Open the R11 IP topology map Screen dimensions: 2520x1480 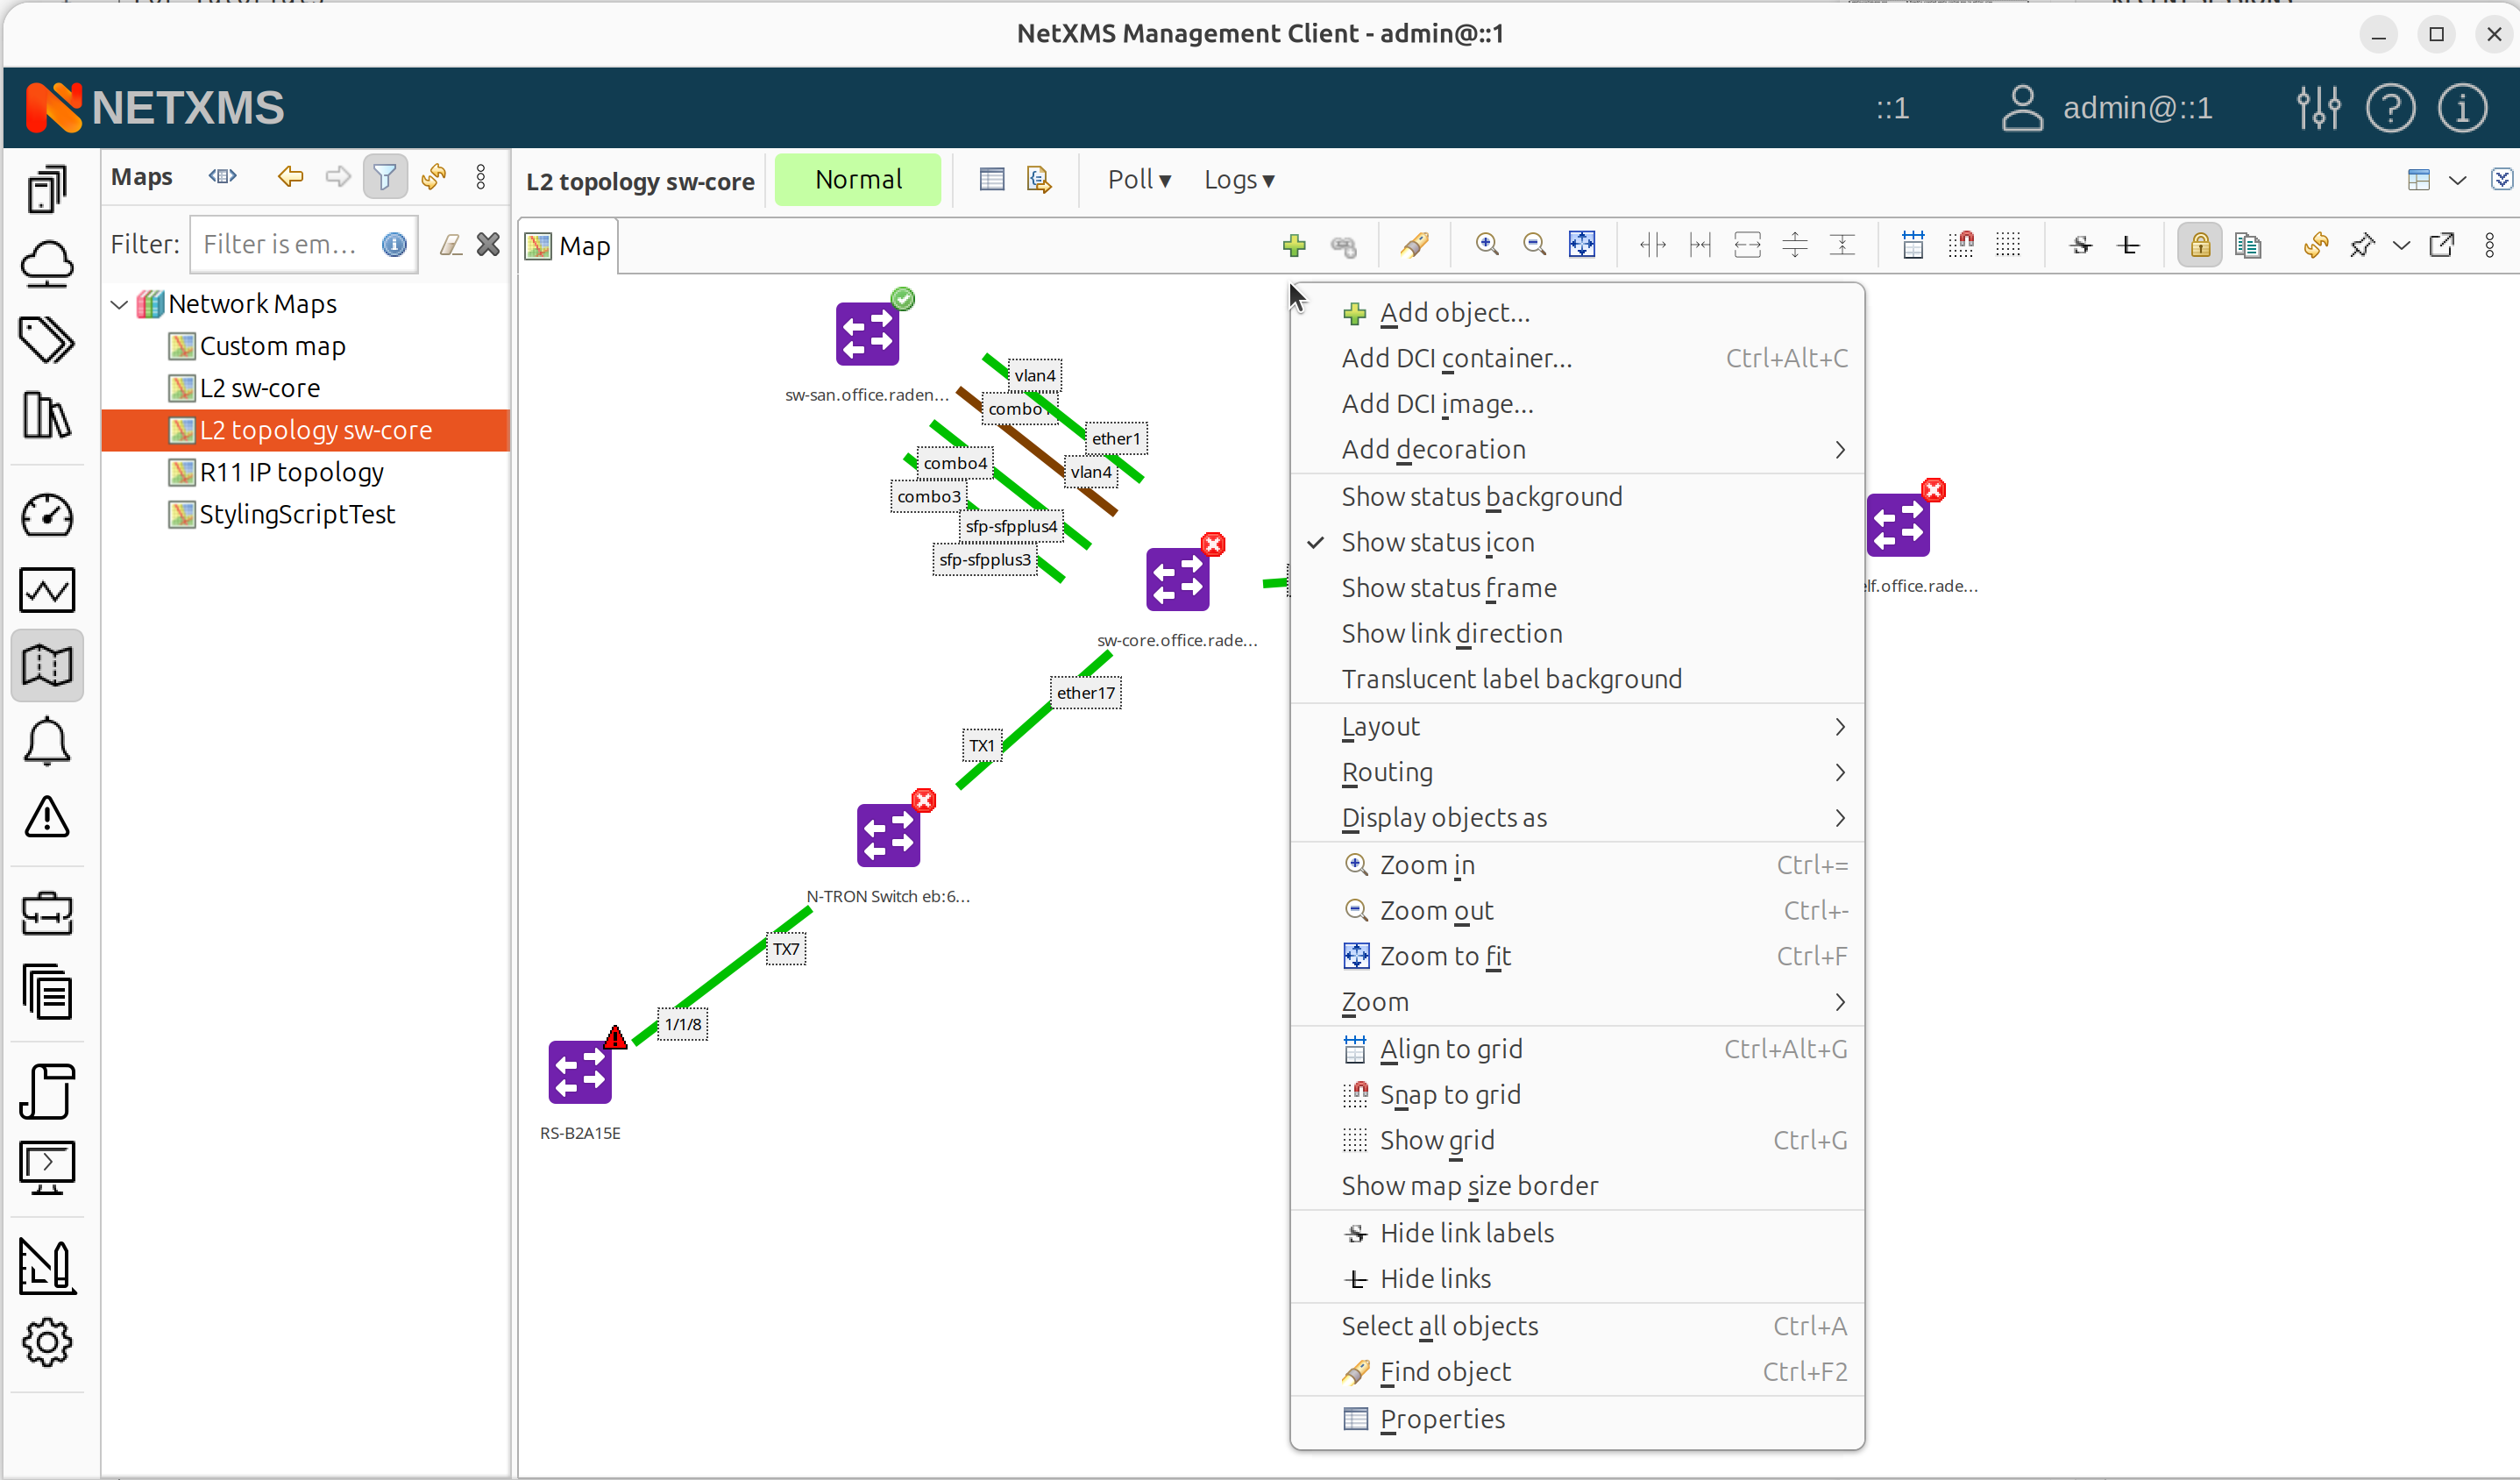coord(291,472)
